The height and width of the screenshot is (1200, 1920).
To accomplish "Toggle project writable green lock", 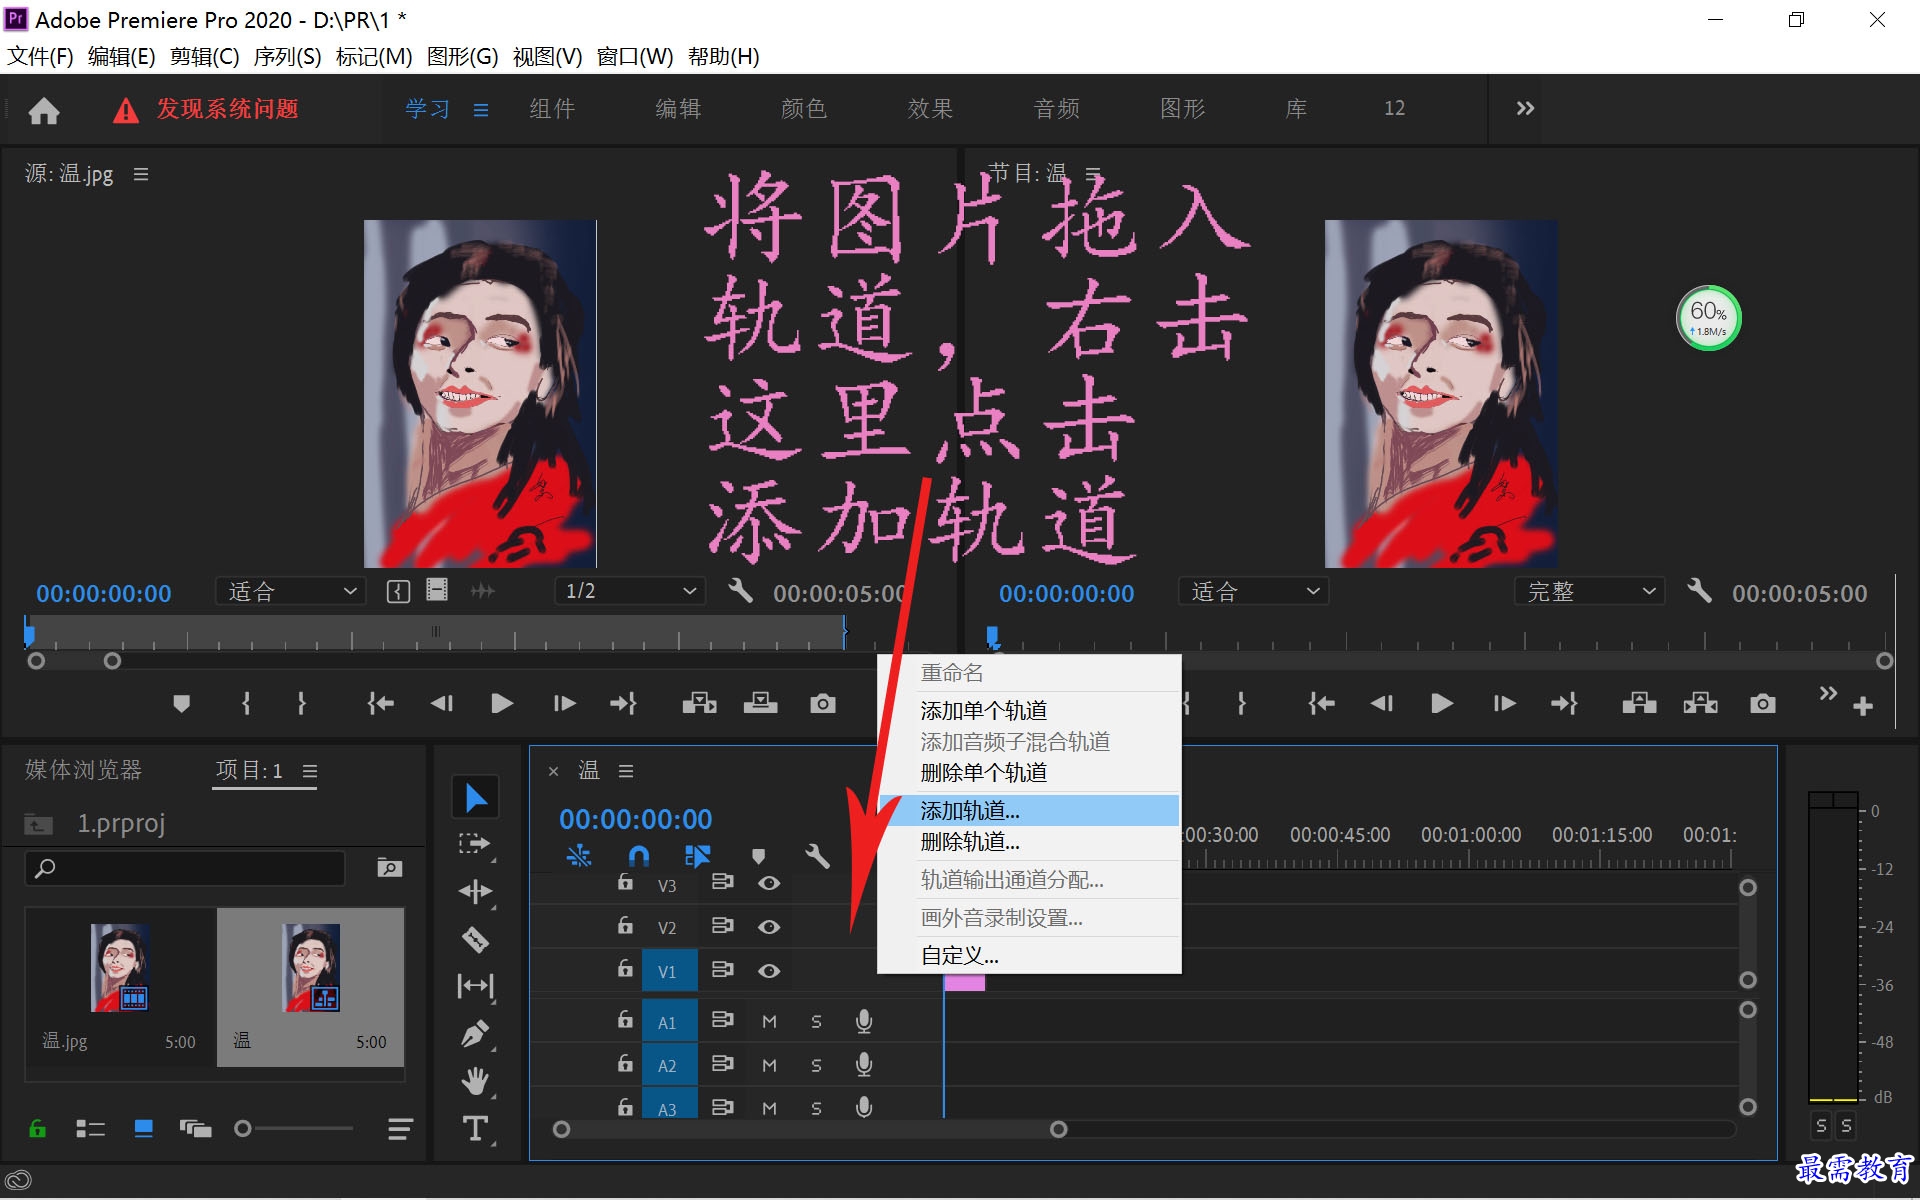I will point(37,1129).
